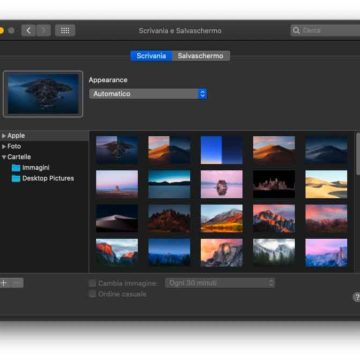Image resolution: width=360 pixels, height=360 pixels.
Task: Open the Automatico appearance dropdown
Action: (x=148, y=94)
